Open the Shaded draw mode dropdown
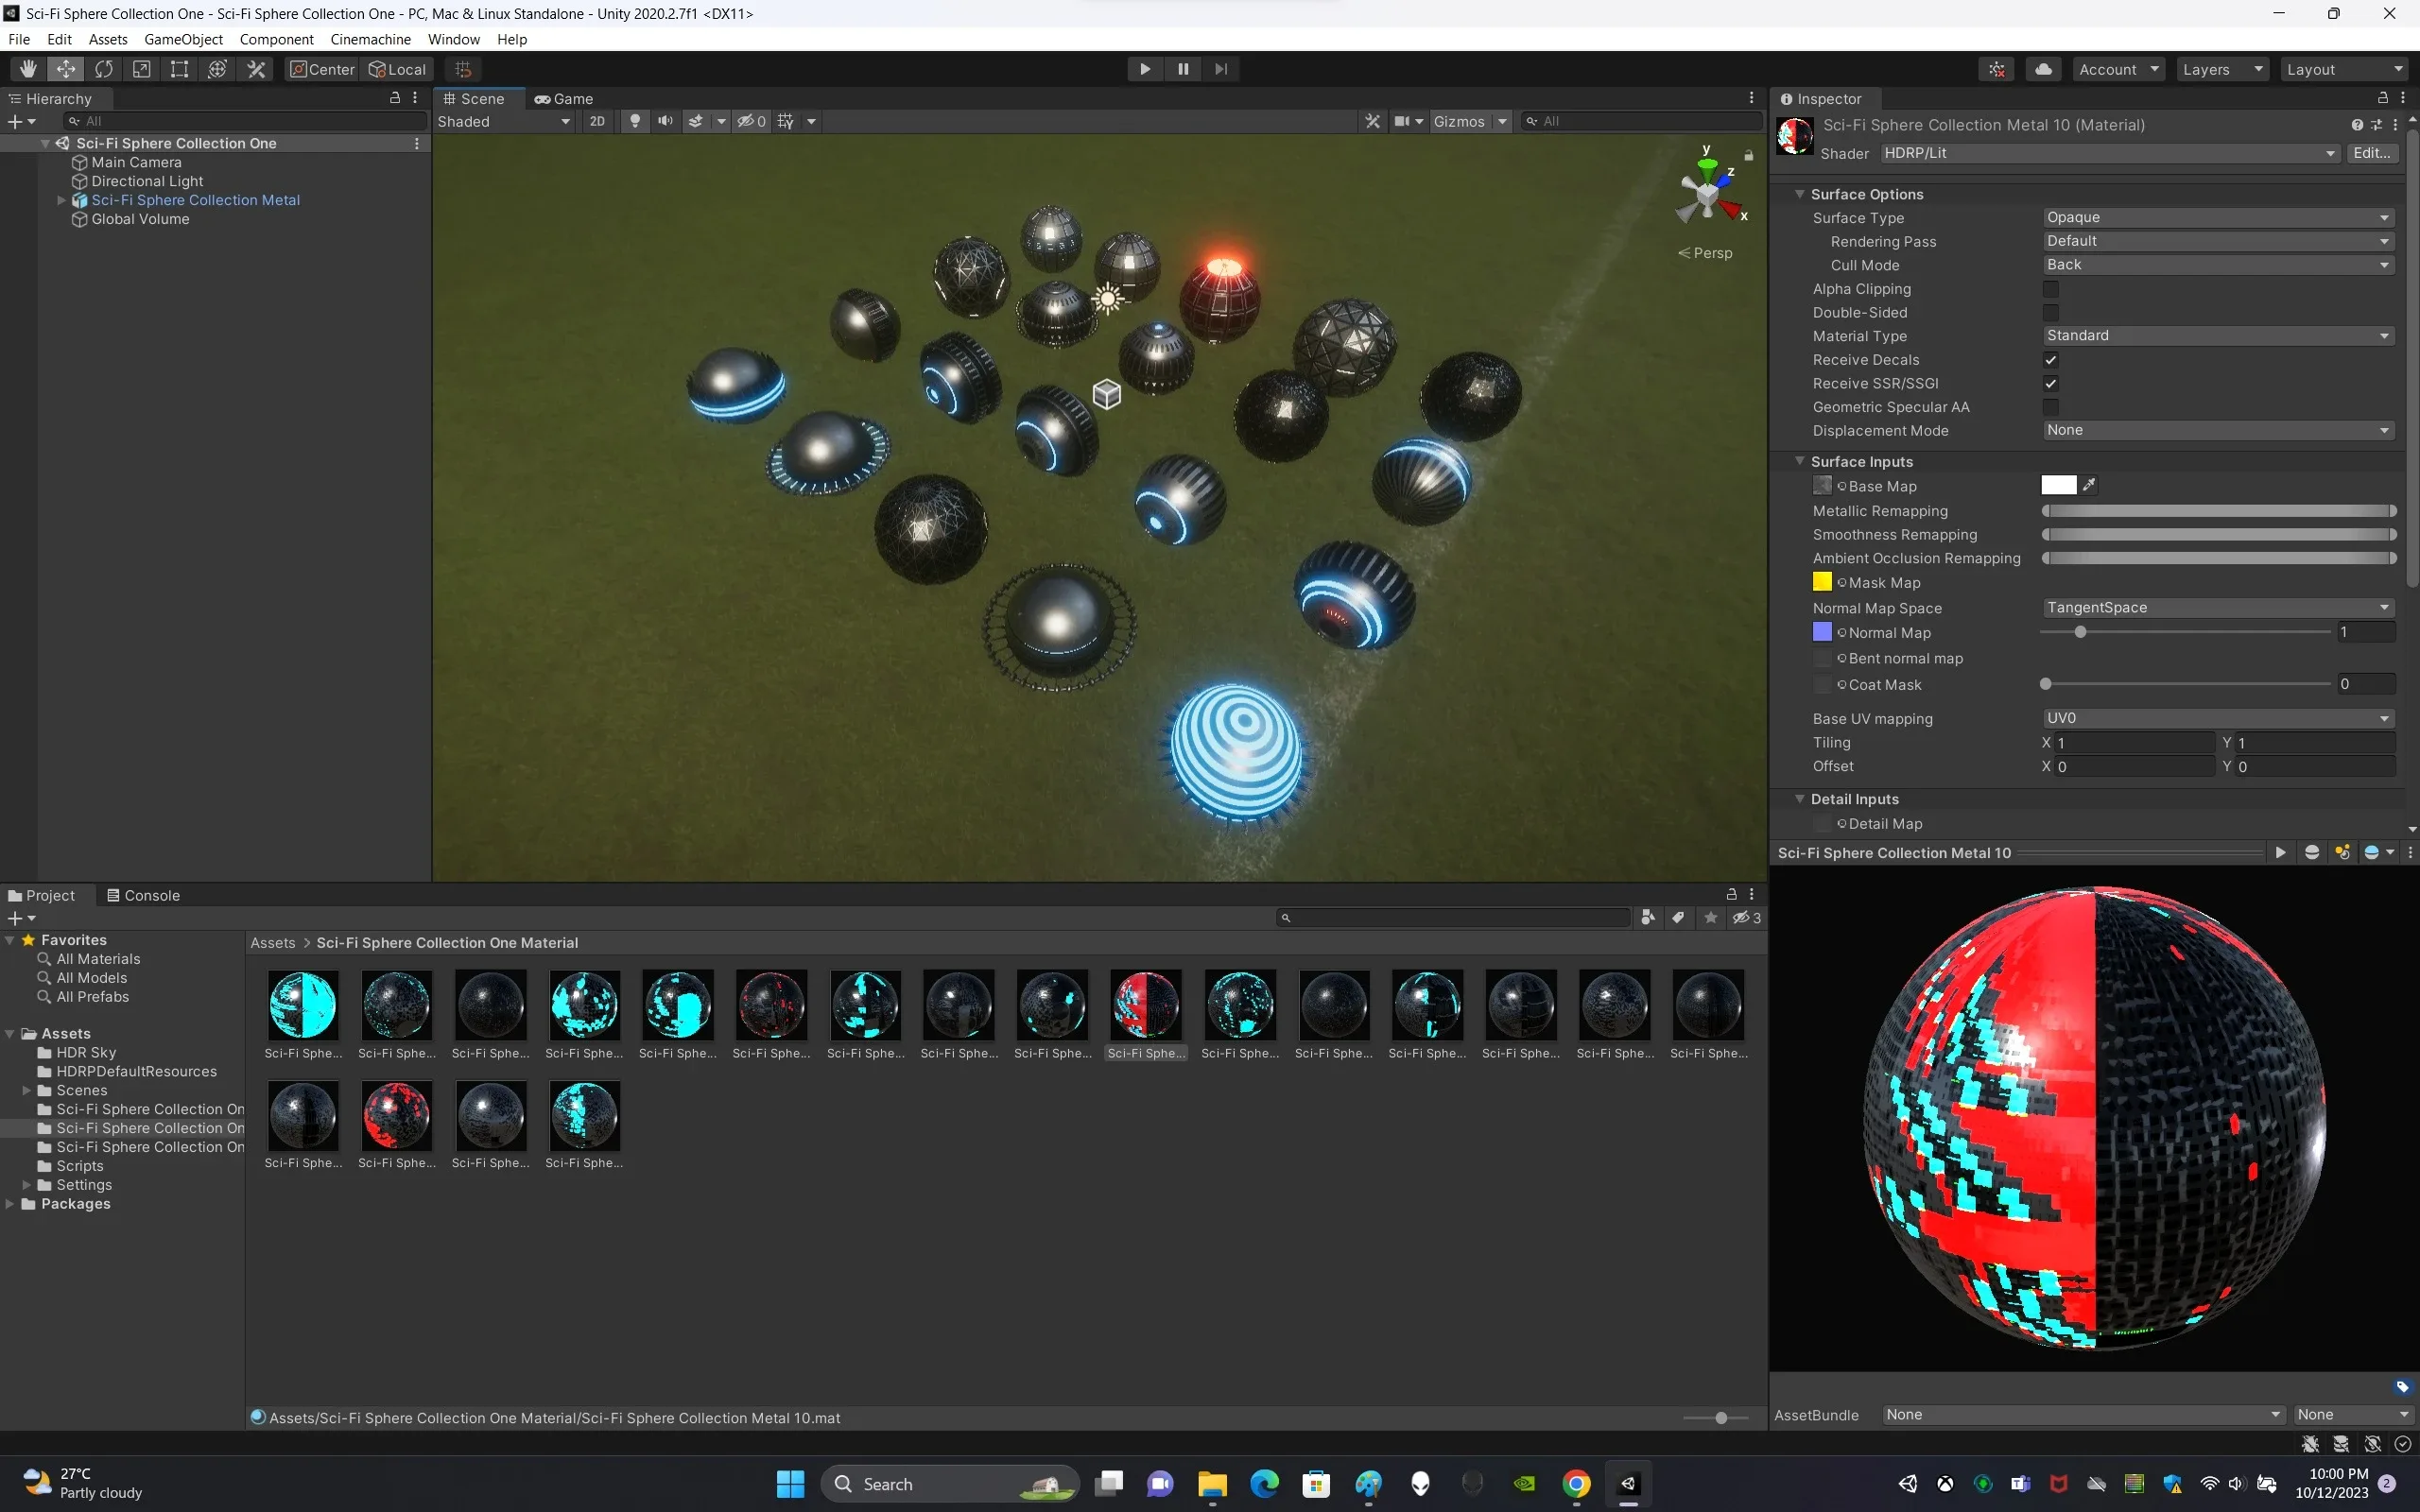Screen dimensions: 2420x1512 (504, 121)
